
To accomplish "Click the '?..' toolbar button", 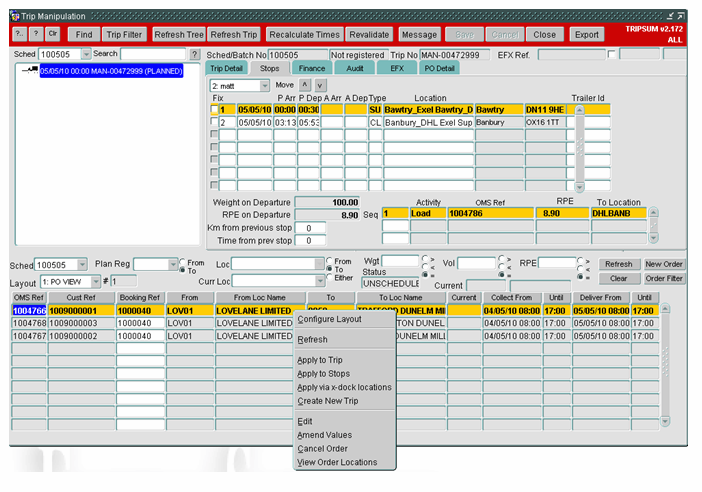I will point(20,34).
